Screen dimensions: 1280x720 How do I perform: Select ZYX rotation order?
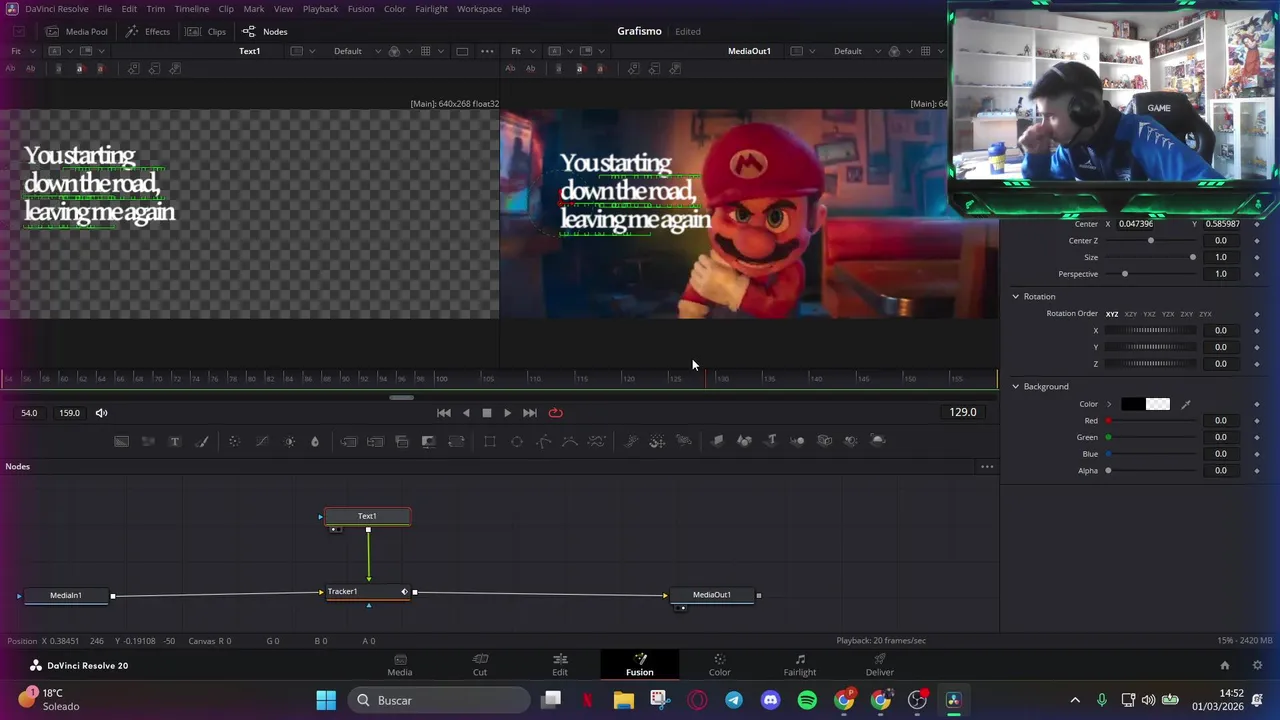(1205, 314)
